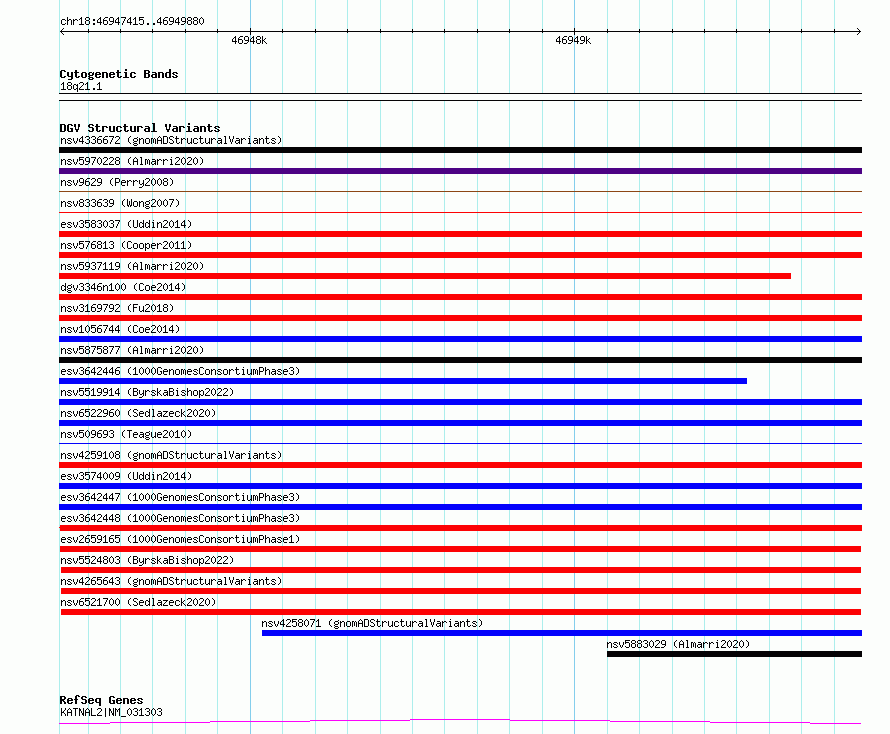The height and width of the screenshot is (734, 890).
Task: Open variant nsv6521700 (Sedlazeck2020) label
Action: [x=138, y=602]
